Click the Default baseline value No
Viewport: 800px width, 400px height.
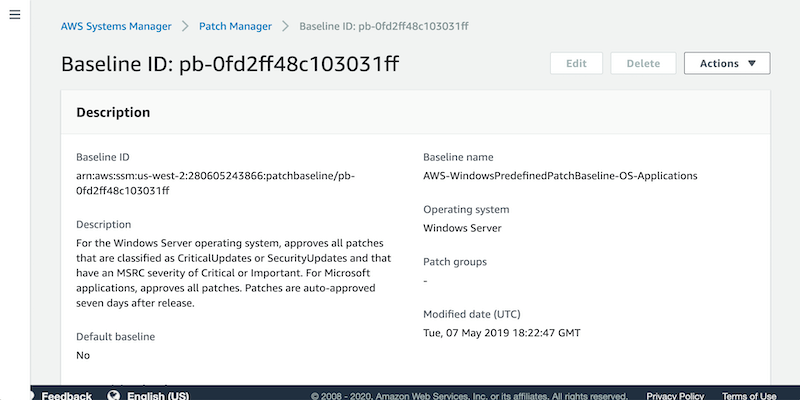coord(83,355)
